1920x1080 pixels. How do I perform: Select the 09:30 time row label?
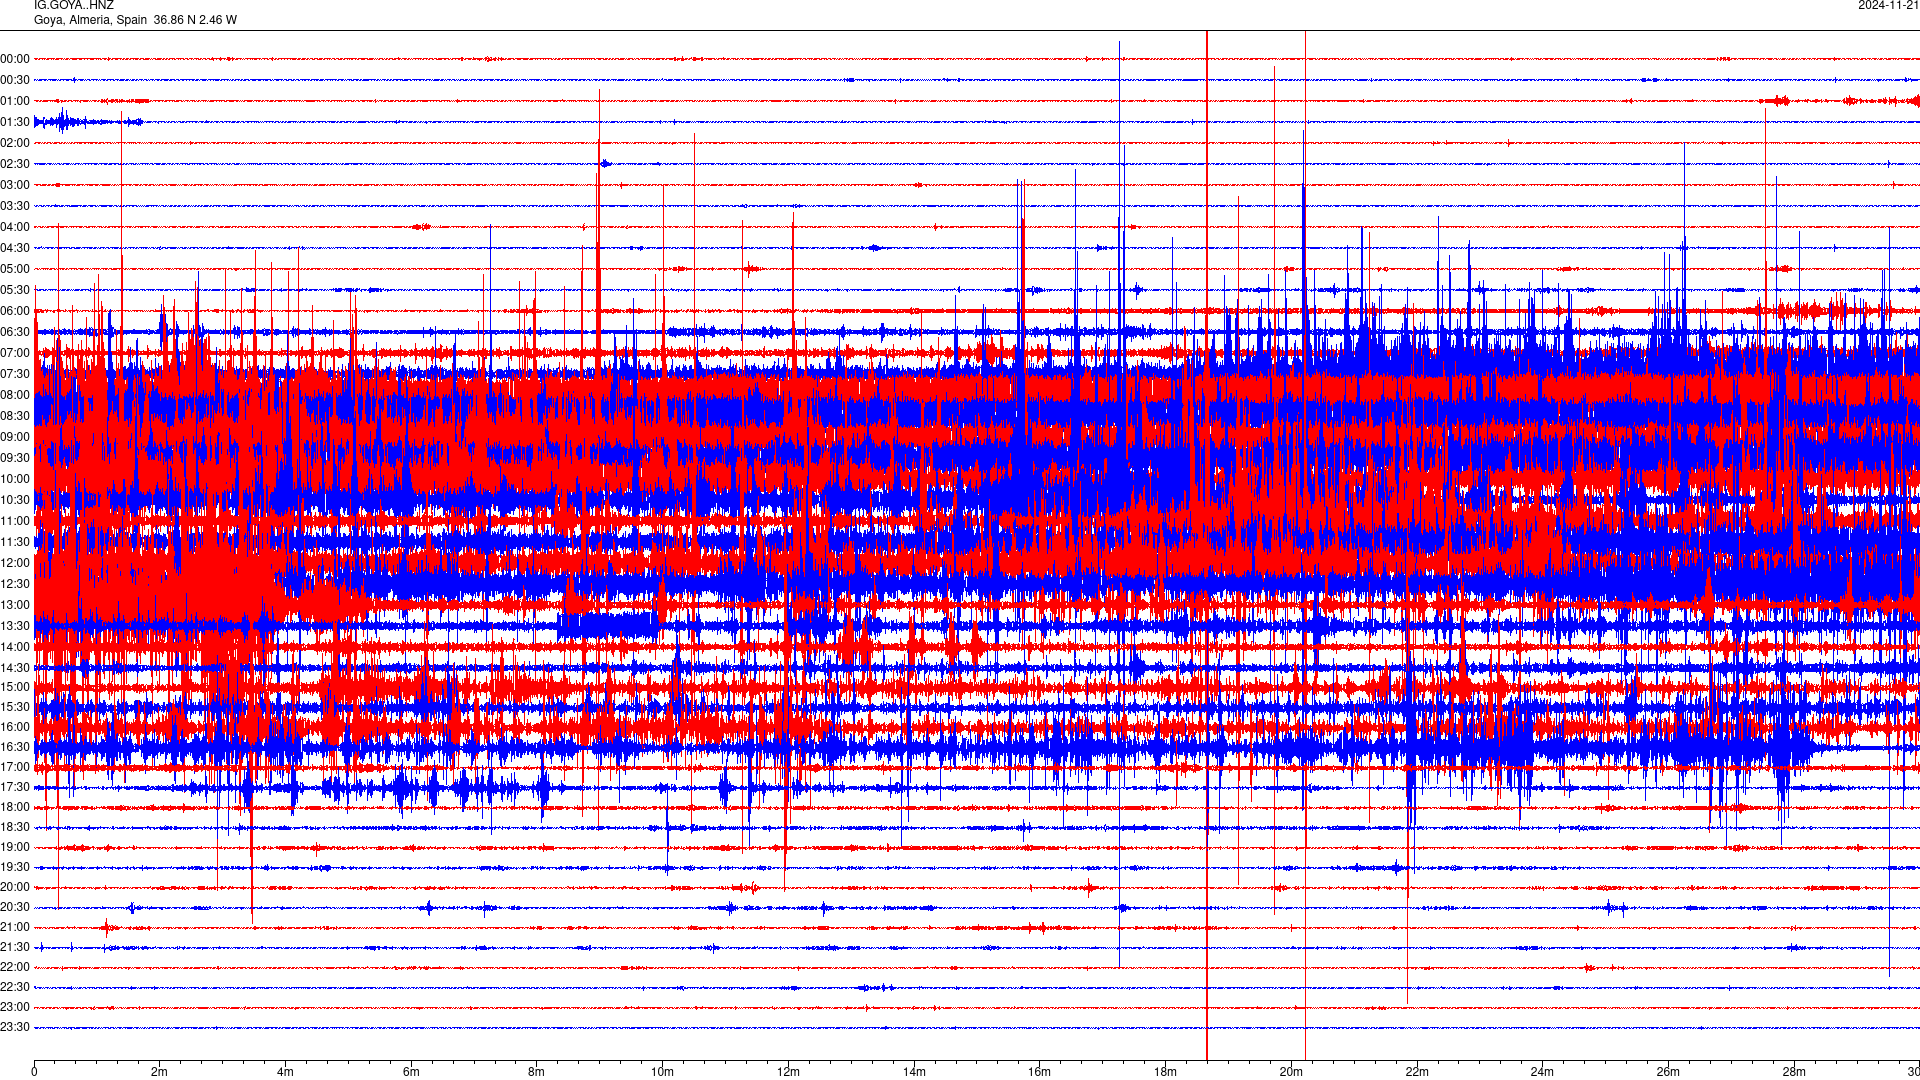pyautogui.click(x=15, y=458)
